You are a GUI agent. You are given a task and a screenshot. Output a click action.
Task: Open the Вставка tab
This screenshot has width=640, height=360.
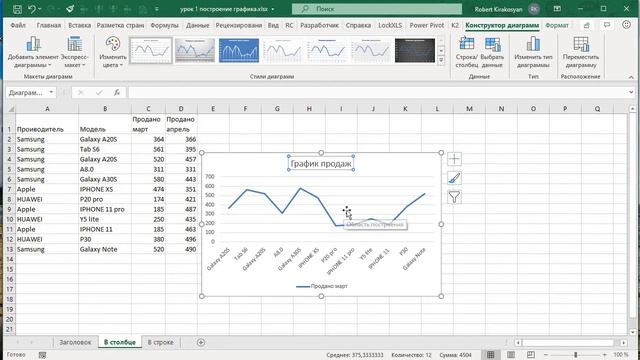click(x=80, y=25)
